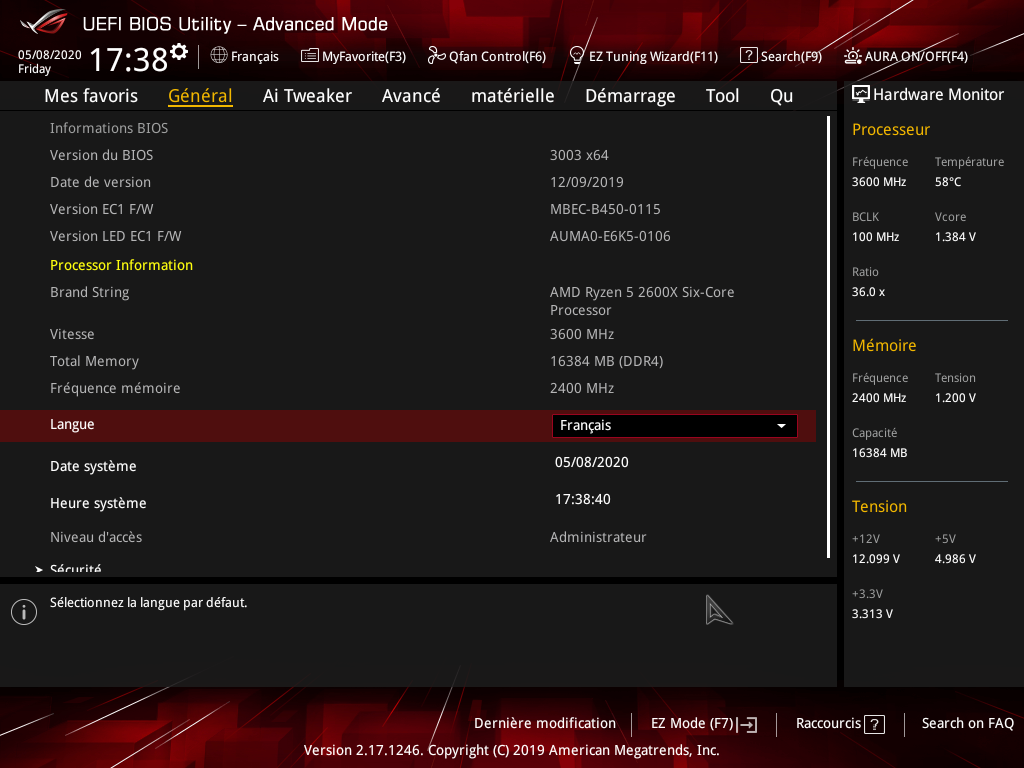Screen dimensions: 1024x768
Task: Select the Date système label
Action: (x=93, y=466)
